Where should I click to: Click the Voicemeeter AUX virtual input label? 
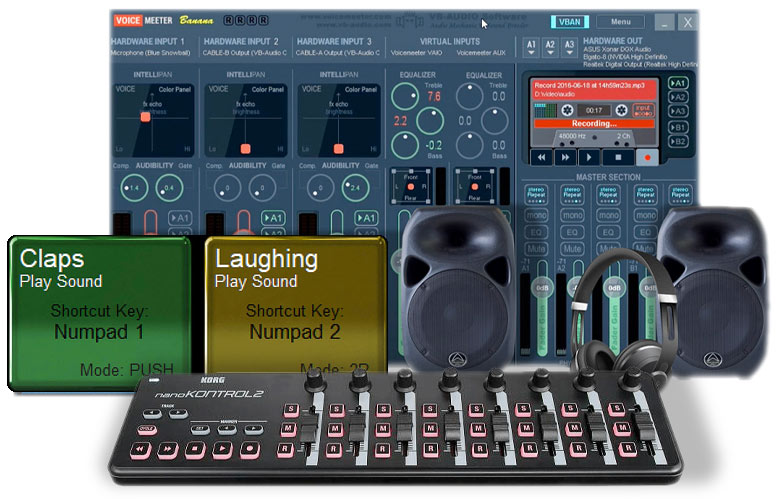point(481,53)
